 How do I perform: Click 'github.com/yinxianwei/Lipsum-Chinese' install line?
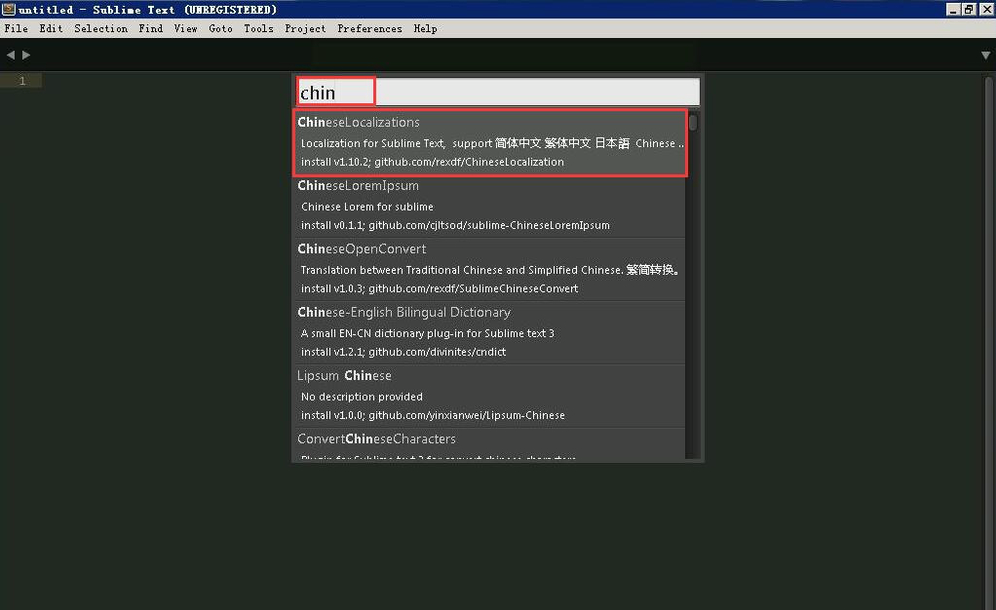click(x=433, y=415)
